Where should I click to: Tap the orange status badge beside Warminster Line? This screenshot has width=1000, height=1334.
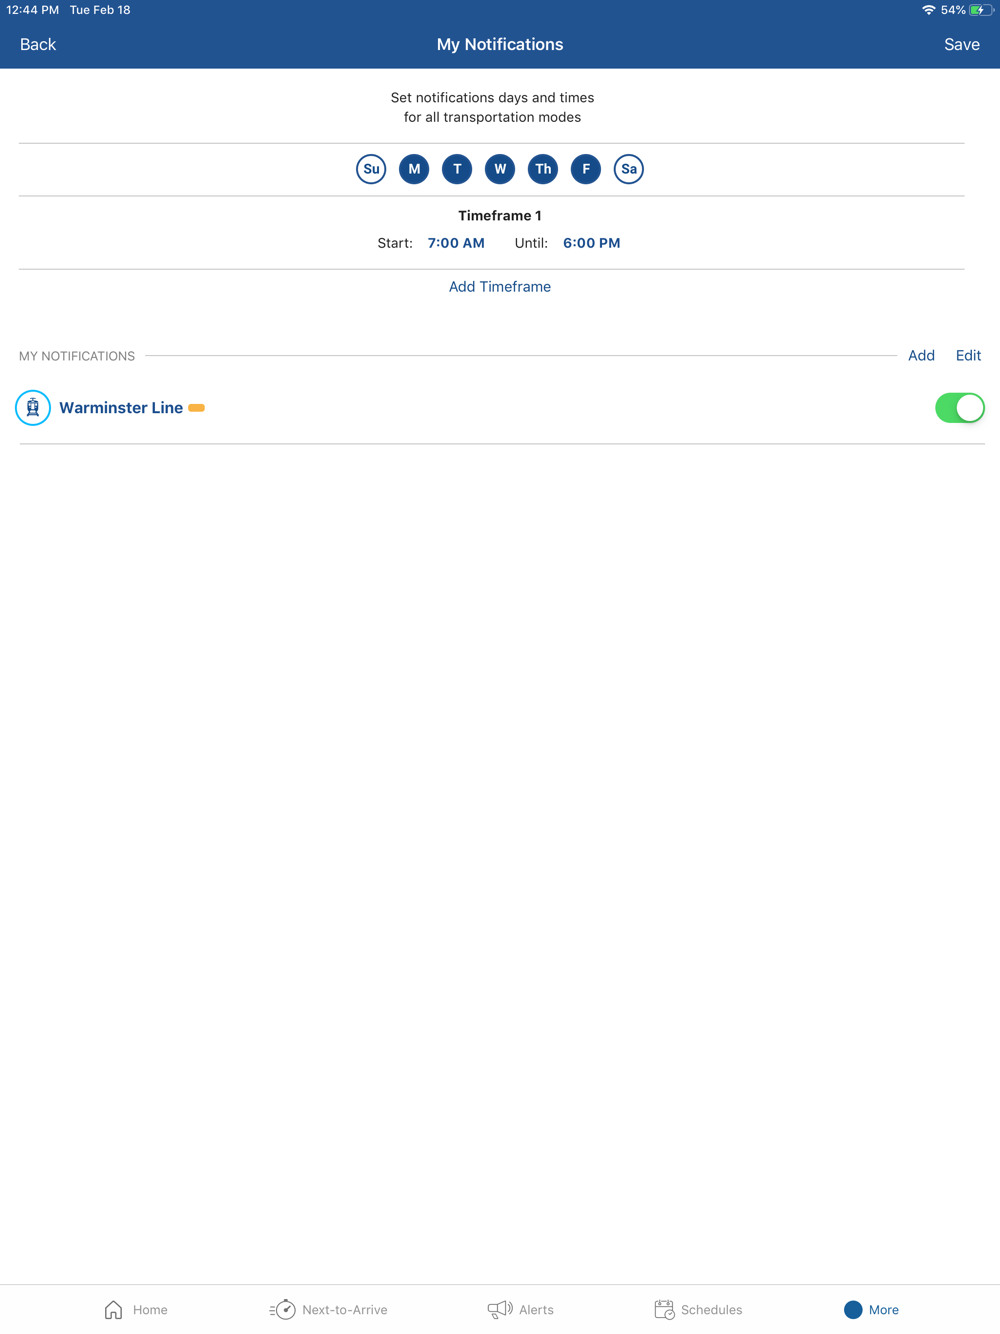[x=197, y=408]
